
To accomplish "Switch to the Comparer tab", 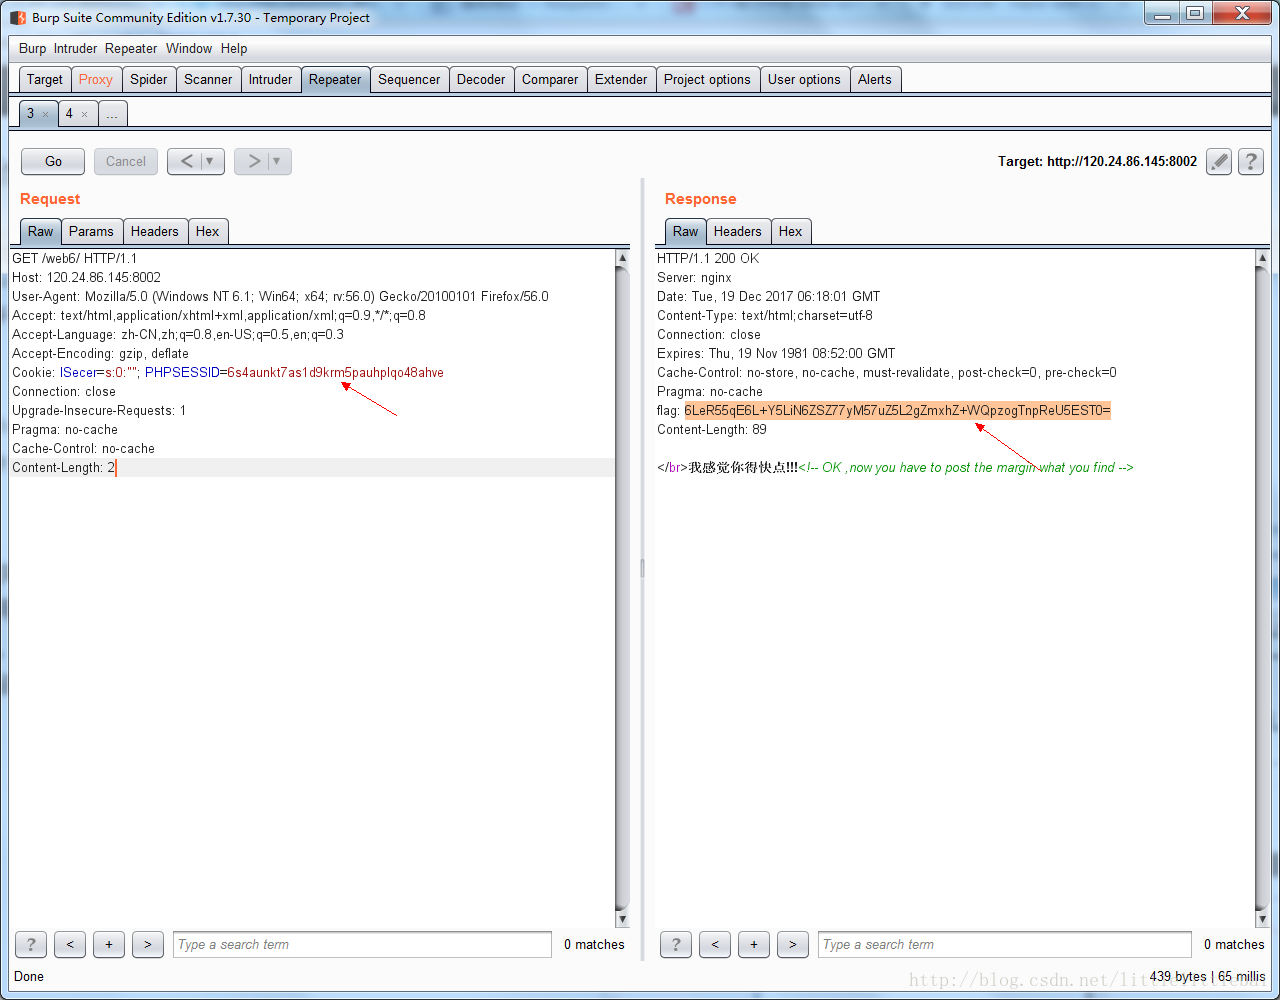I will point(550,79).
